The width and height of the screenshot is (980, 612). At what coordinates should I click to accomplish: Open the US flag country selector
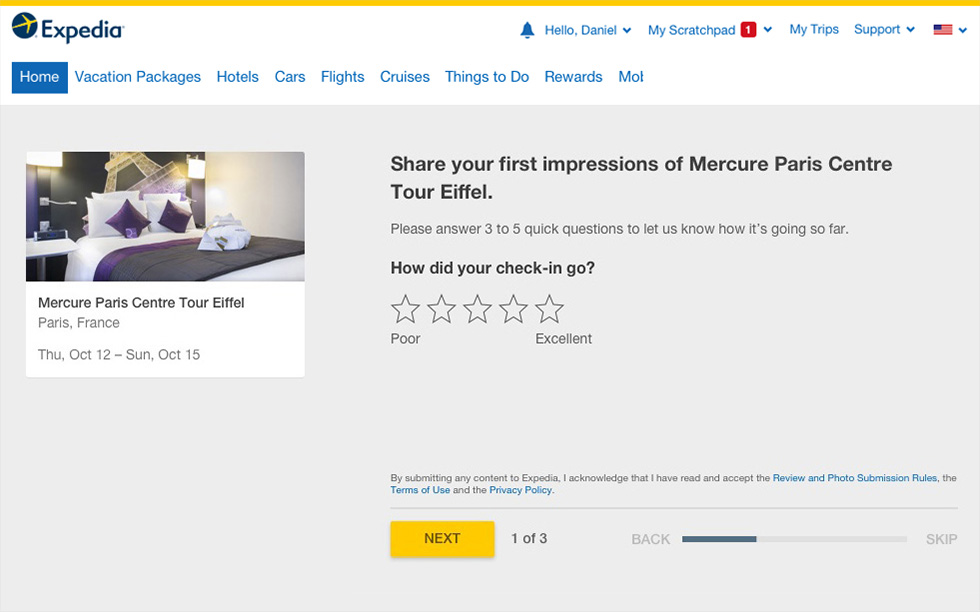click(x=950, y=29)
